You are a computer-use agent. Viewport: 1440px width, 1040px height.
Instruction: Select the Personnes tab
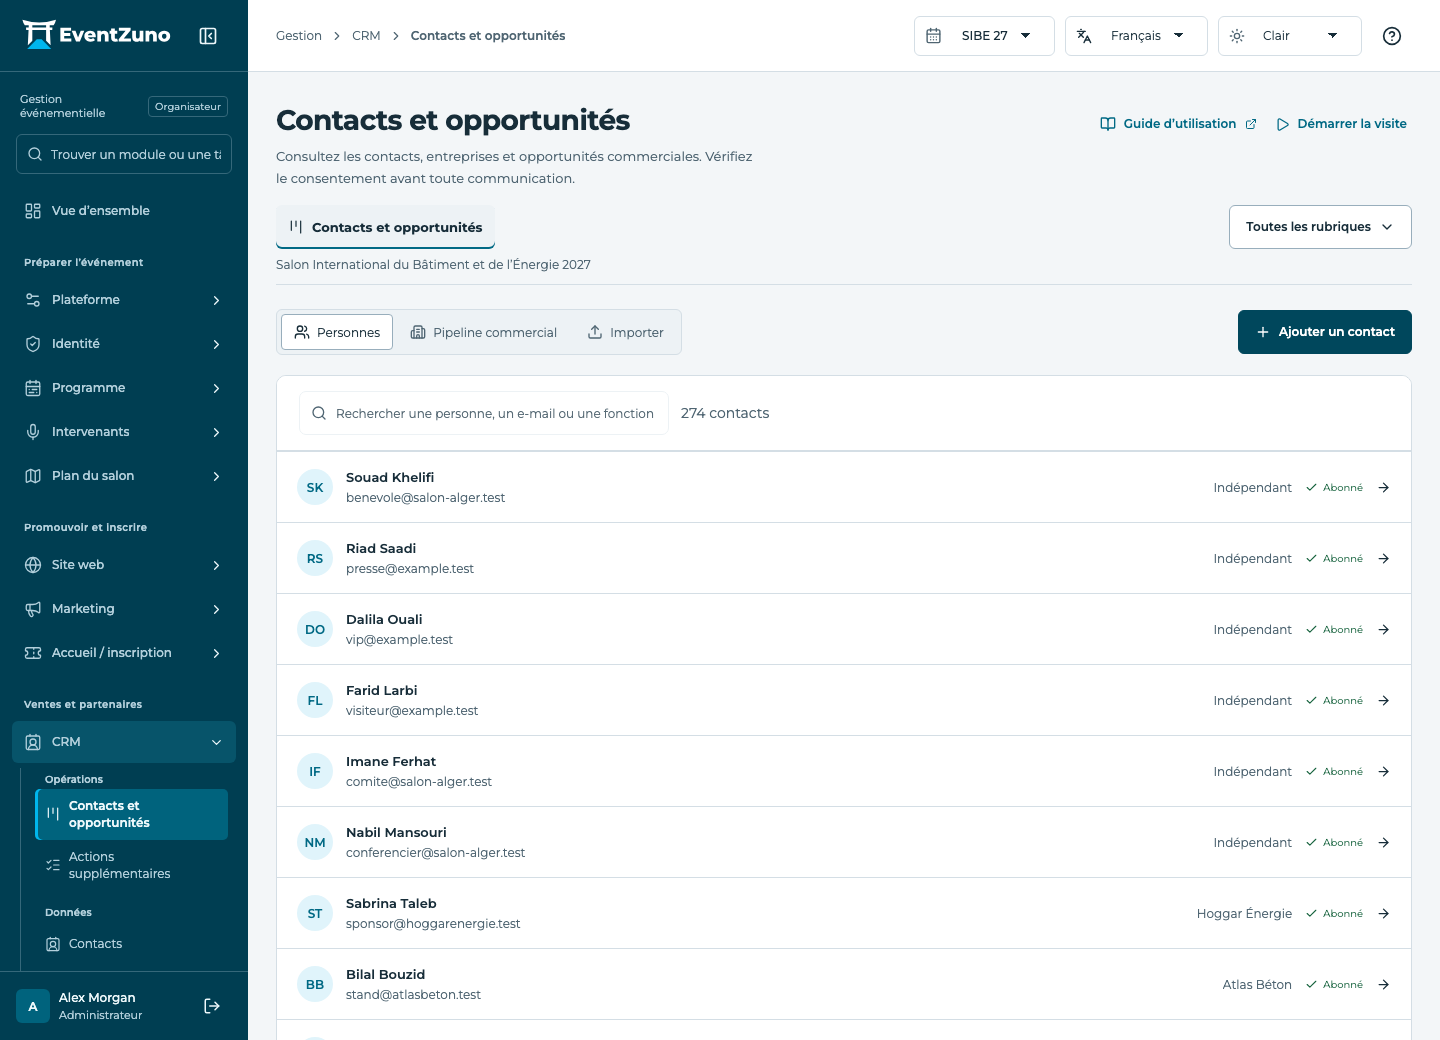[x=337, y=332]
